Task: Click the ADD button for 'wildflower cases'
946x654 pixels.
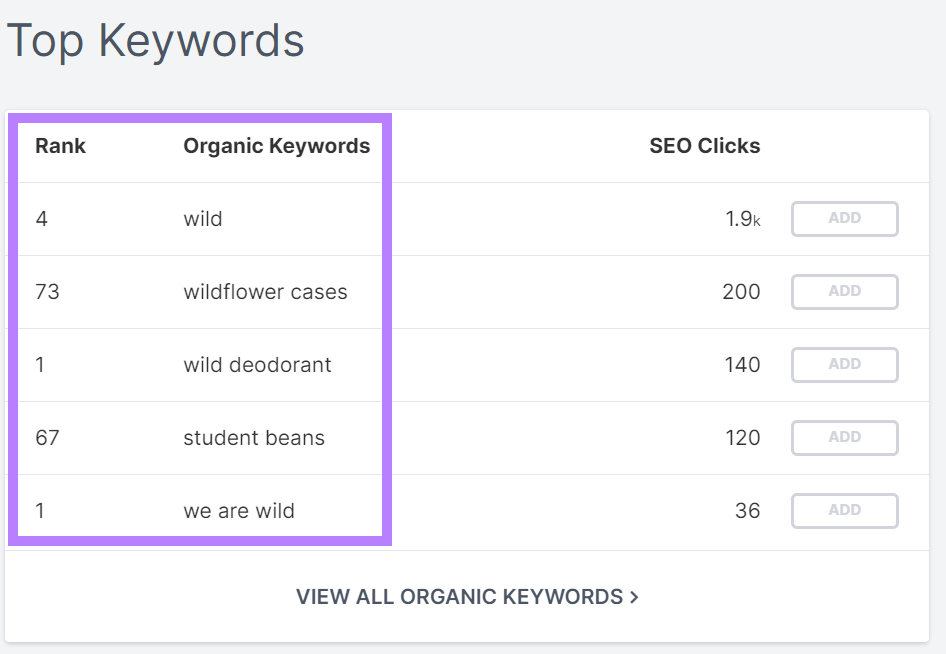Action: pos(844,291)
